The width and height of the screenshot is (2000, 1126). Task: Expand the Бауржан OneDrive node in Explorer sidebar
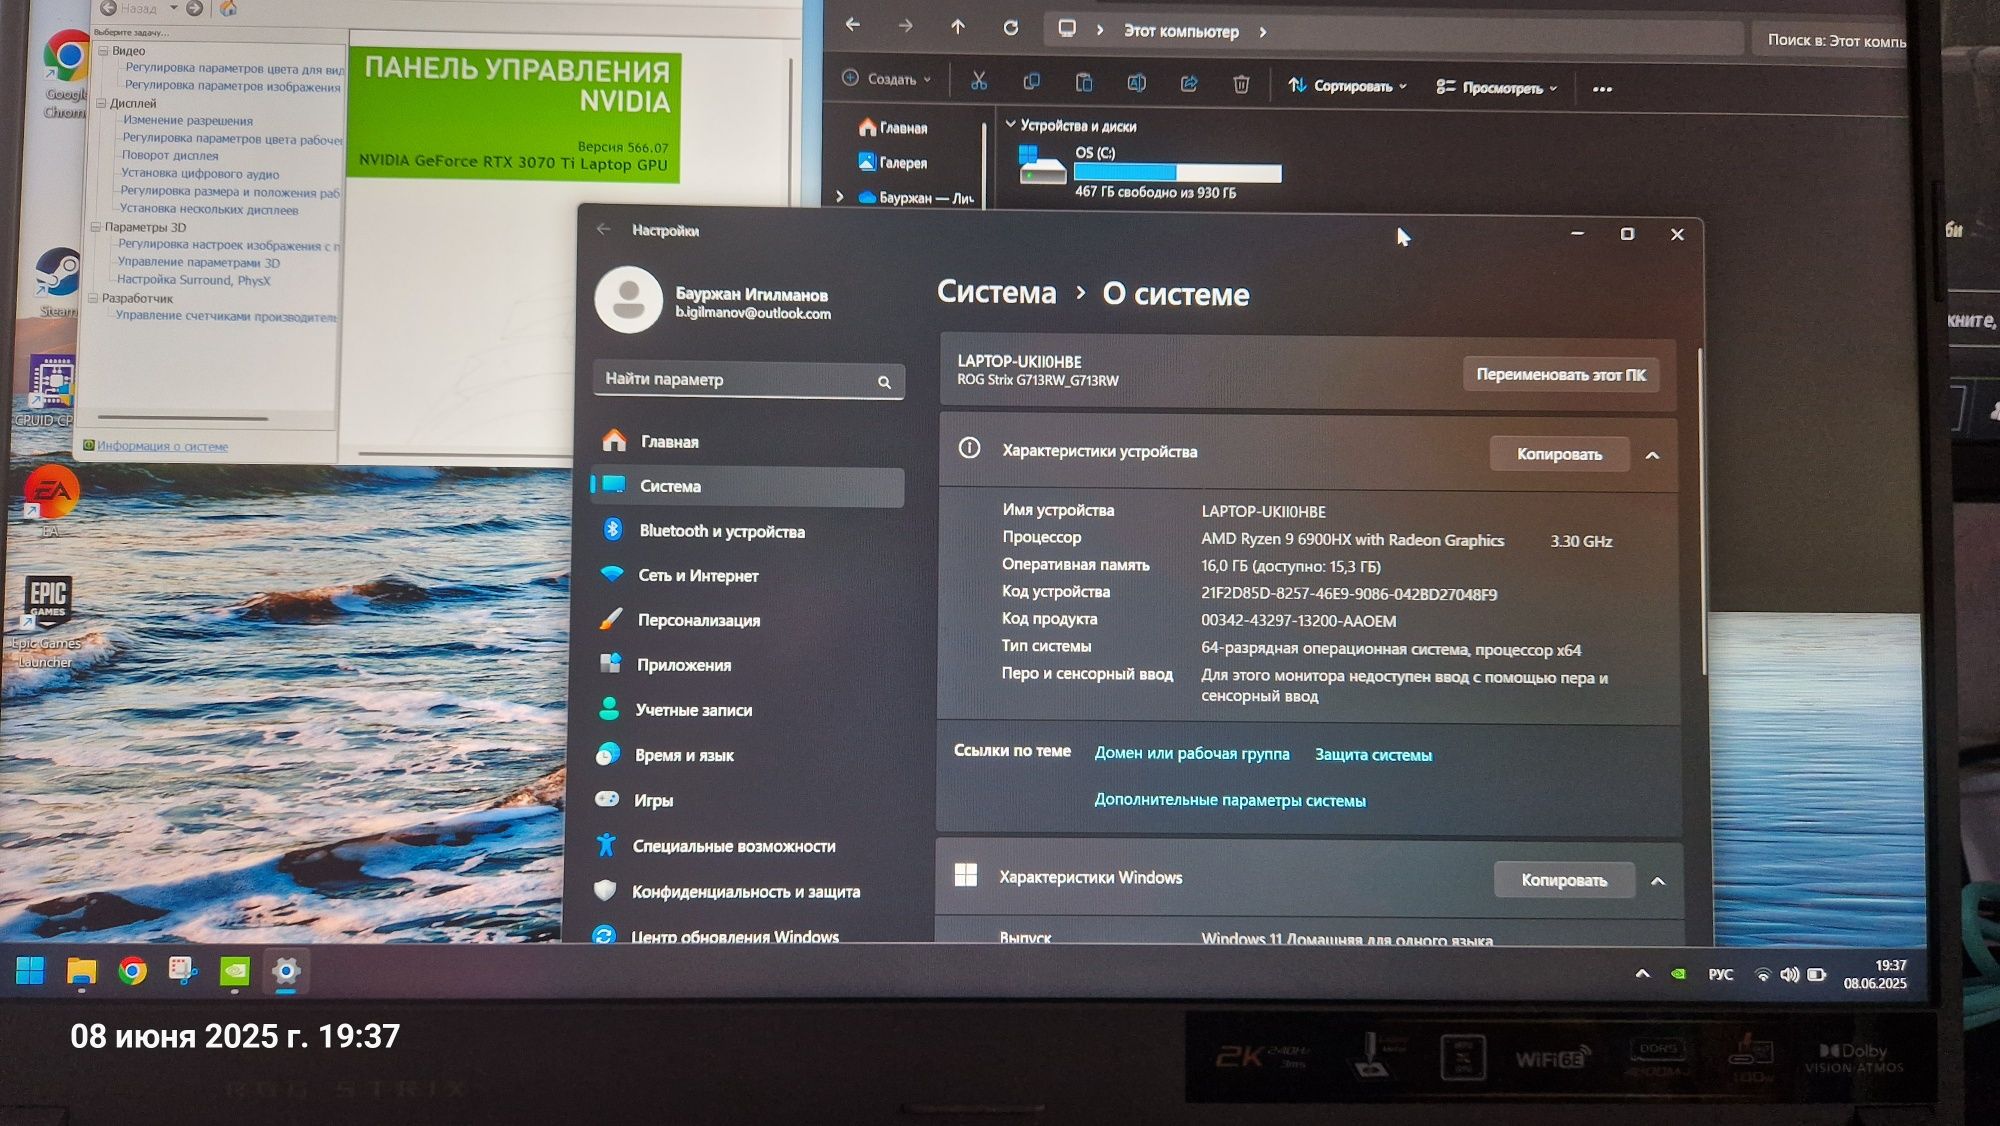click(x=839, y=197)
